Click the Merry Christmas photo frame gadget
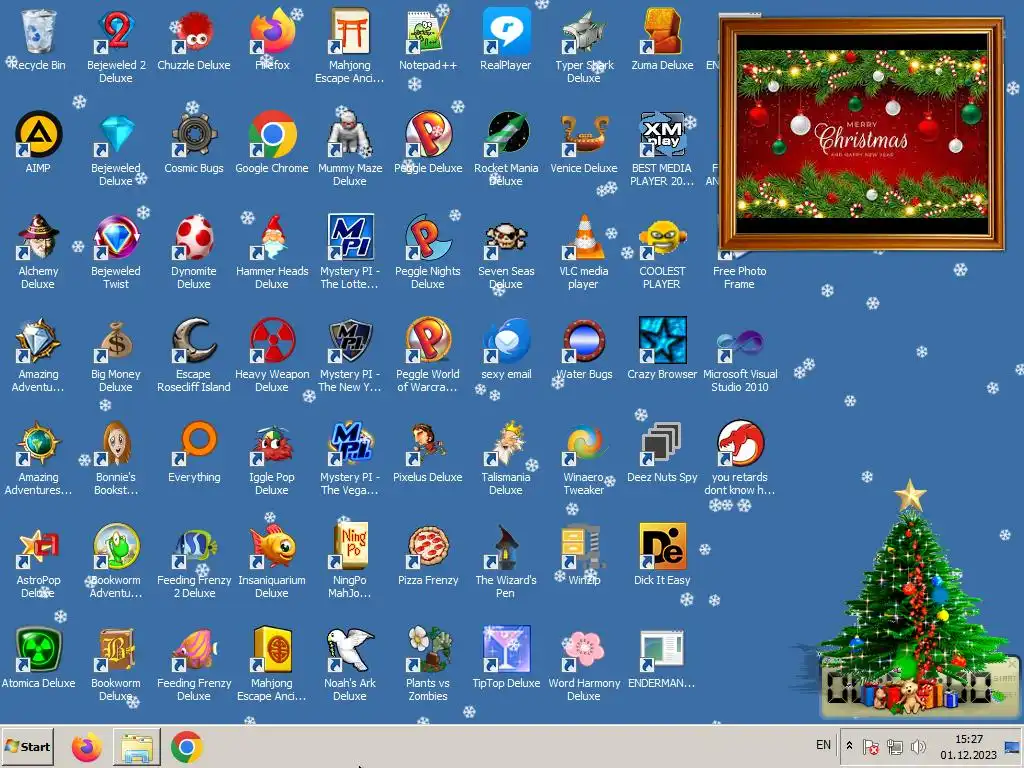 [861, 134]
